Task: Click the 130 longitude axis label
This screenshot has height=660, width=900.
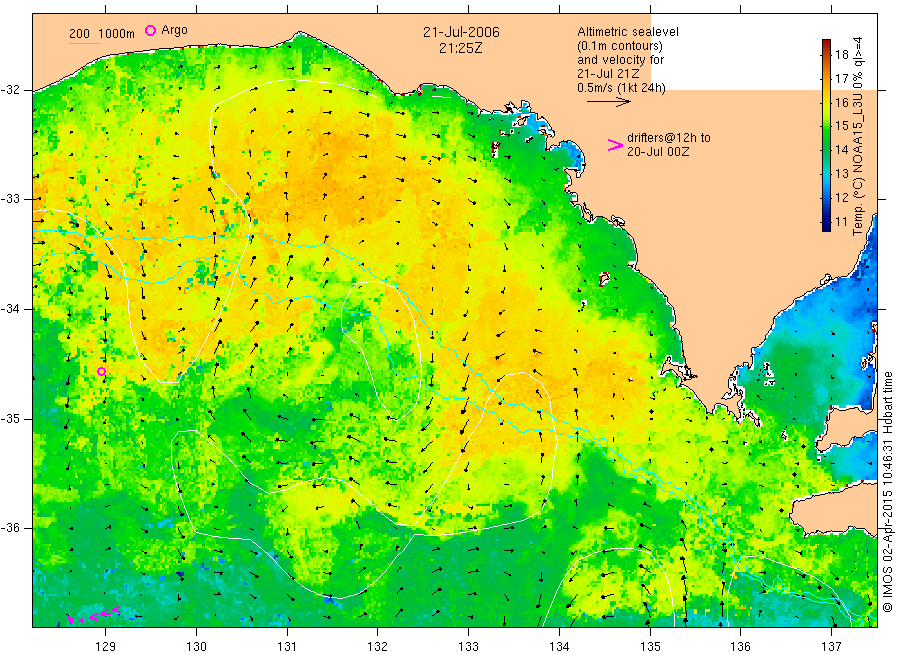Action: pyautogui.click(x=196, y=647)
